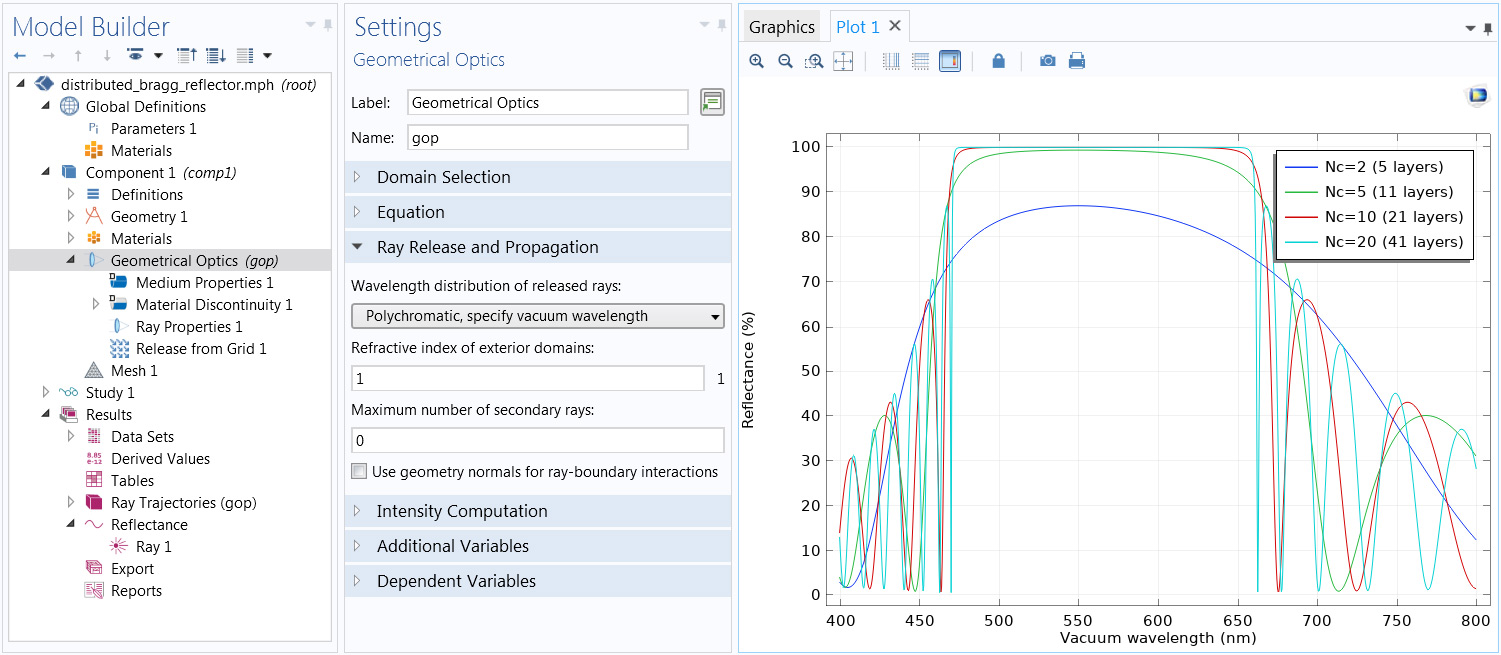Open the wavelength distribution dropdown
The image size is (1501, 655).
537,316
